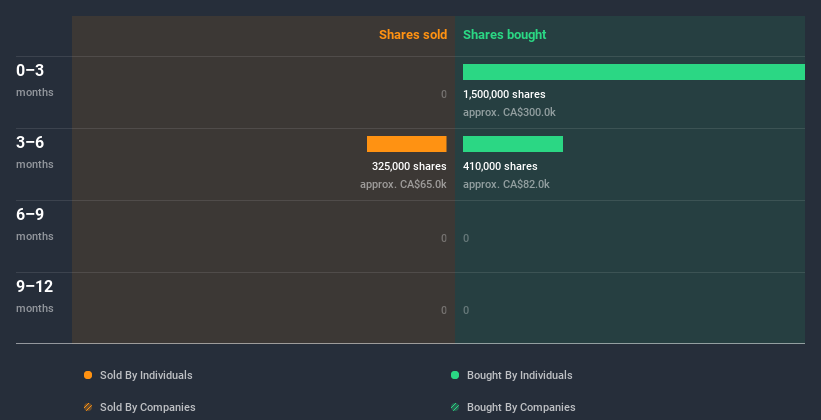Click the green 0–3 months shares bought bar
821x420 pixels.
634,72
